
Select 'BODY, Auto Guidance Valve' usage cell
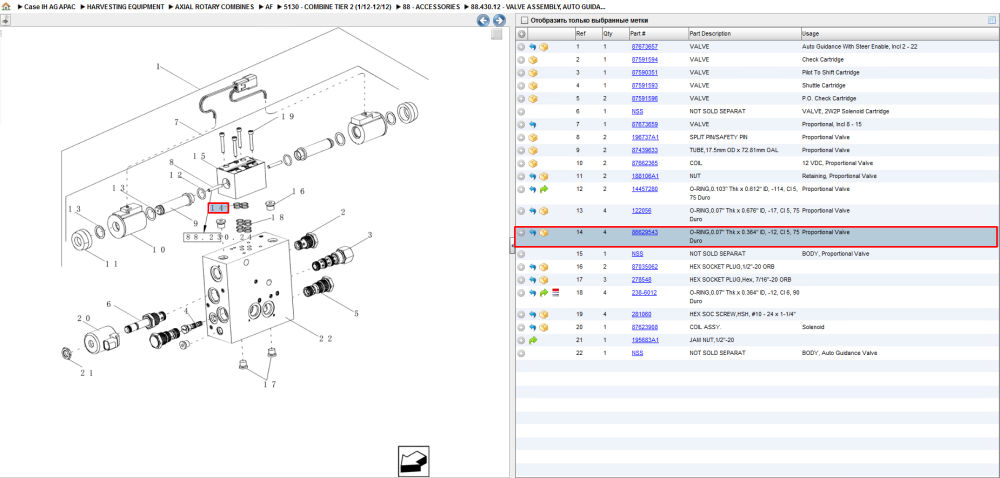click(x=840, y=353)
